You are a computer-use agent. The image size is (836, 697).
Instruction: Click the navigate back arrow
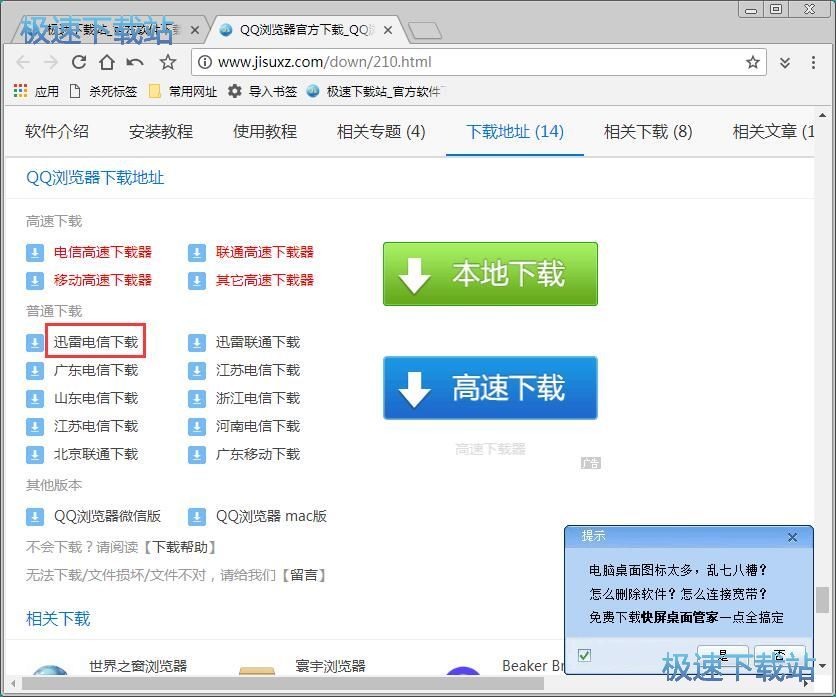tap(23, 62)
